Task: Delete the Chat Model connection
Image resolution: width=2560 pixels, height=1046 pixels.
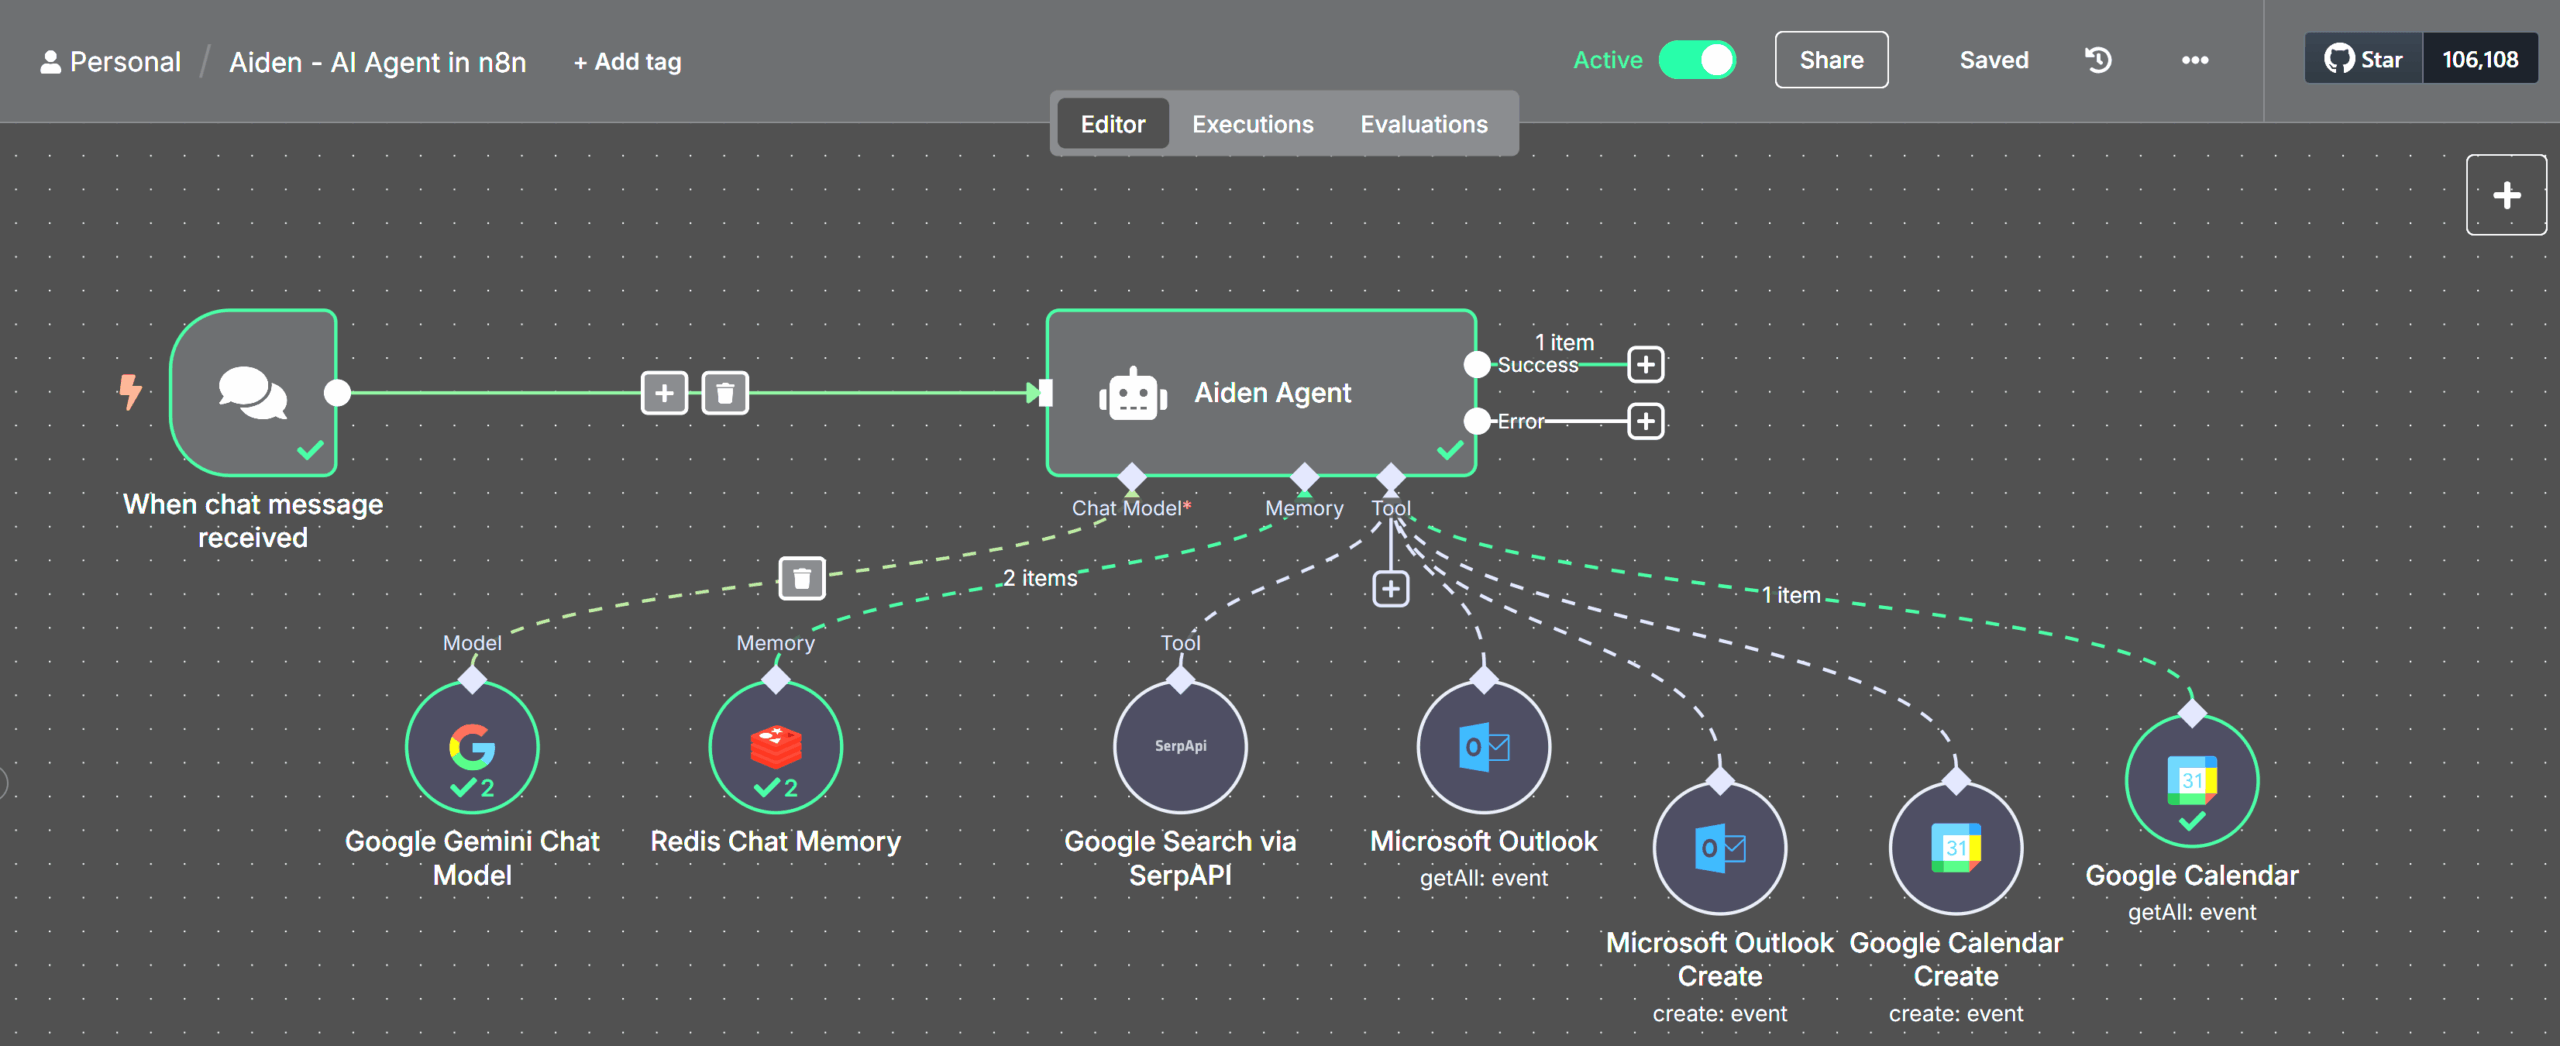Action: 802,578
